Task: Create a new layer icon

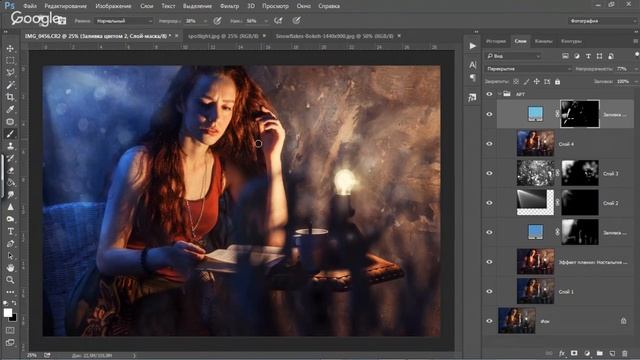Action: 612,353
